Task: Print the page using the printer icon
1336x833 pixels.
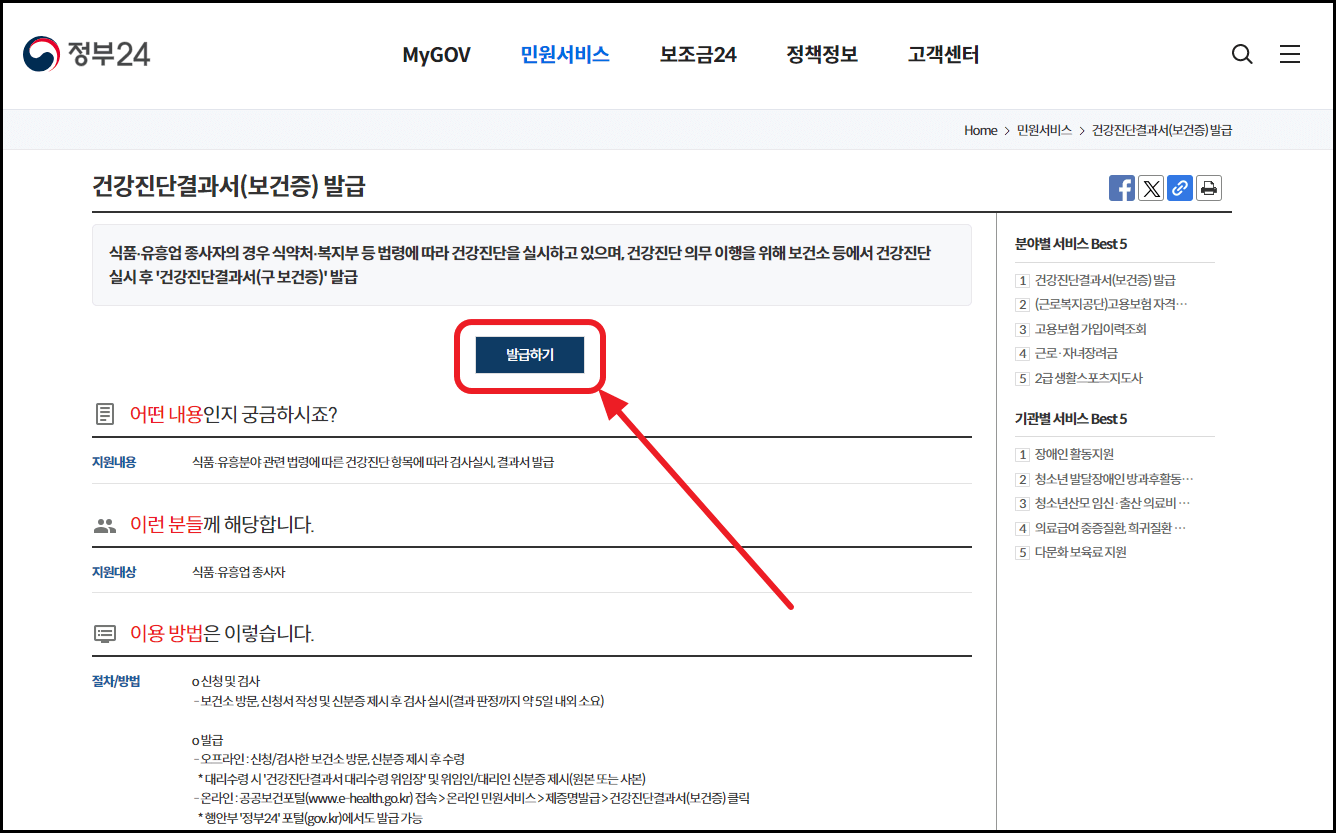Action: coord(1208,187)
